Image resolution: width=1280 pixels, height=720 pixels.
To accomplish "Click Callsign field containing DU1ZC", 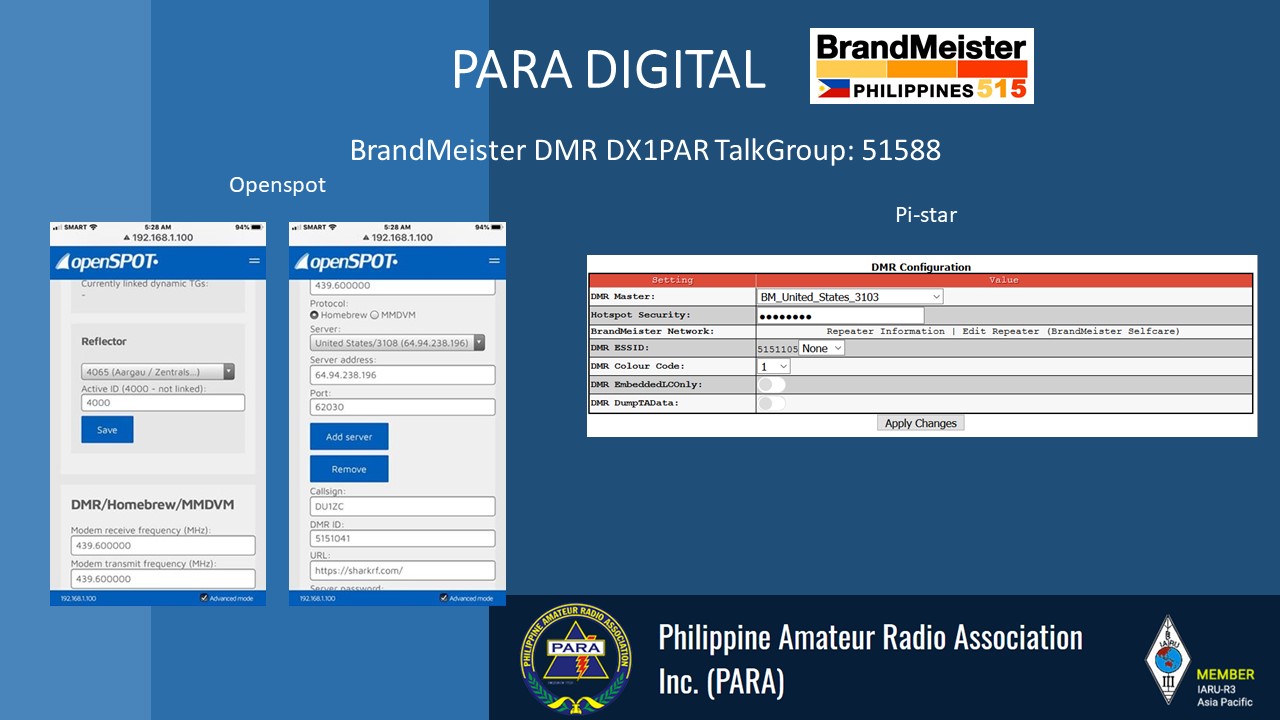I will [403, 506].
